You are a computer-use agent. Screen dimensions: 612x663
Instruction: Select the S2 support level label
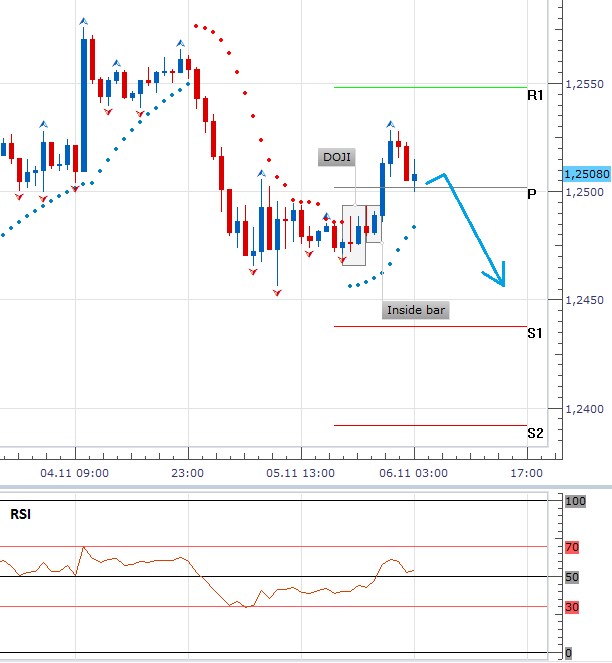[x=535, y=433]
